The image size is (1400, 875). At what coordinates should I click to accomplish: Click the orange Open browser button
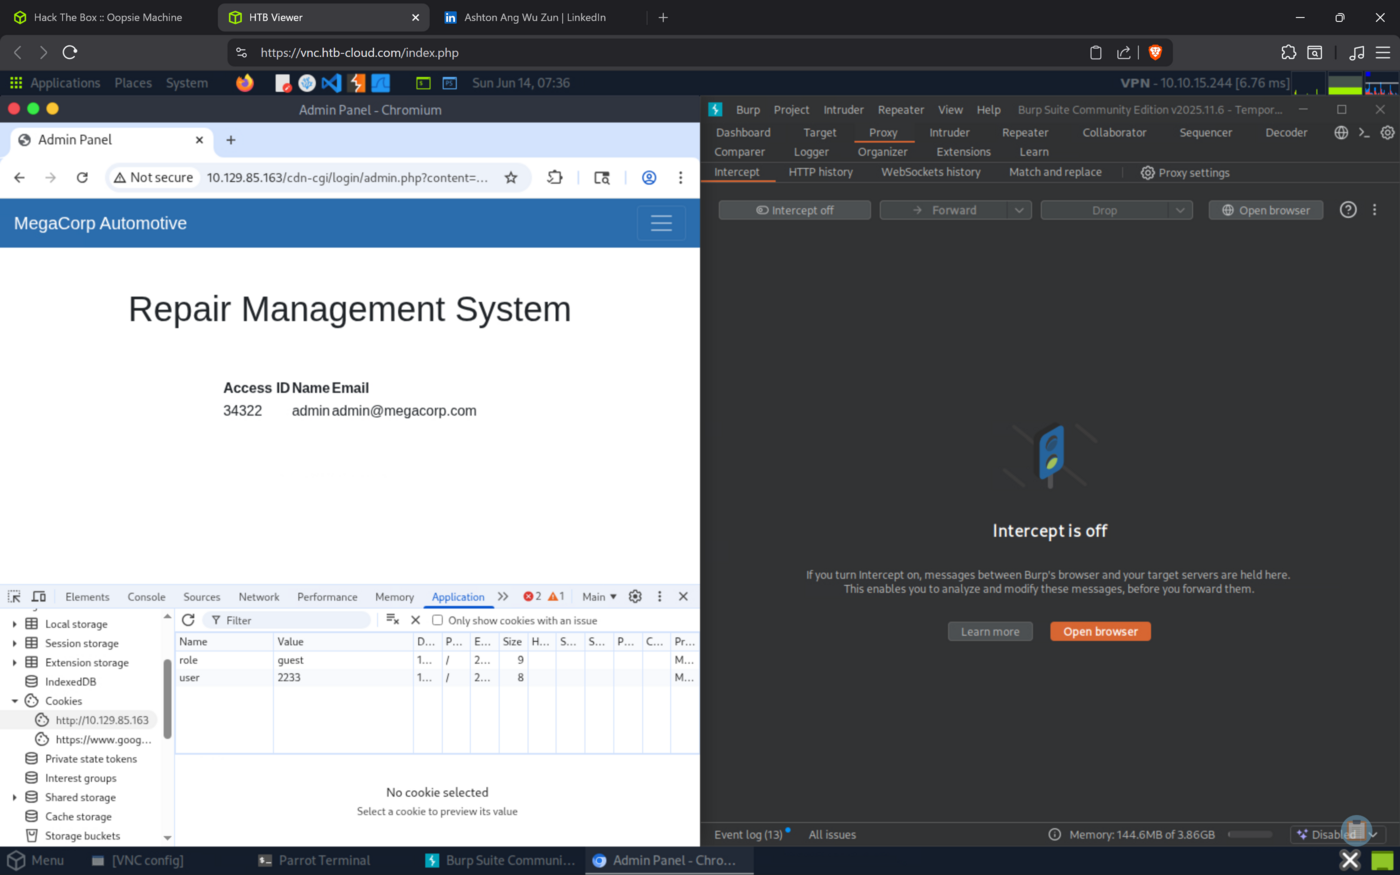point(1100,631)
